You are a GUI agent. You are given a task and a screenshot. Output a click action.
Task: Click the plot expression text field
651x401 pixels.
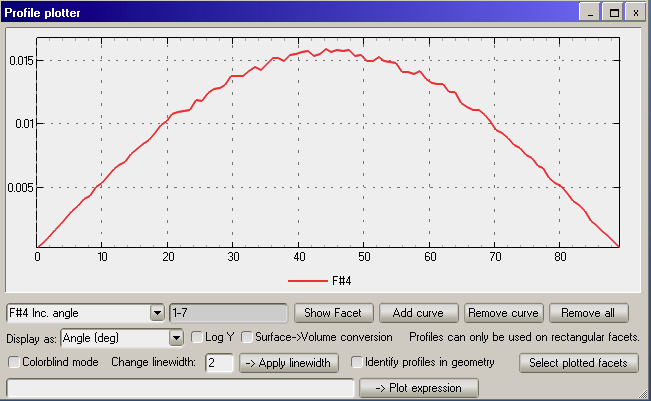pyautogui.click(x=180, y=388)
